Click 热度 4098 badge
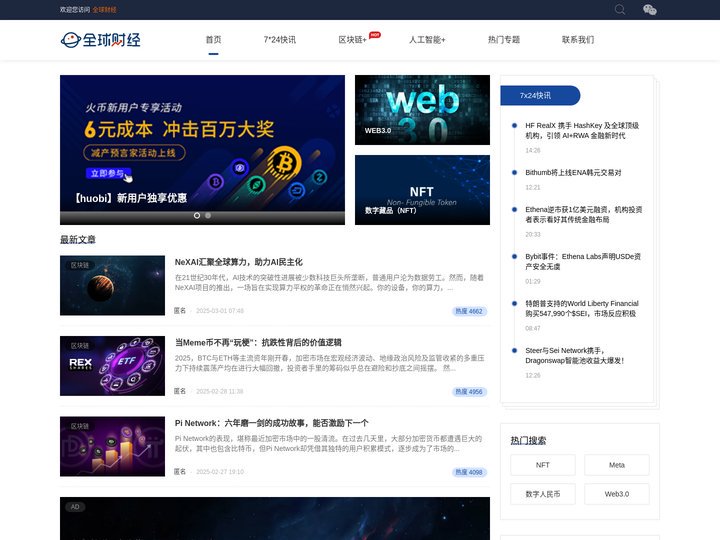Viewport: 720px width, 540px height. (x=469, y=472)
